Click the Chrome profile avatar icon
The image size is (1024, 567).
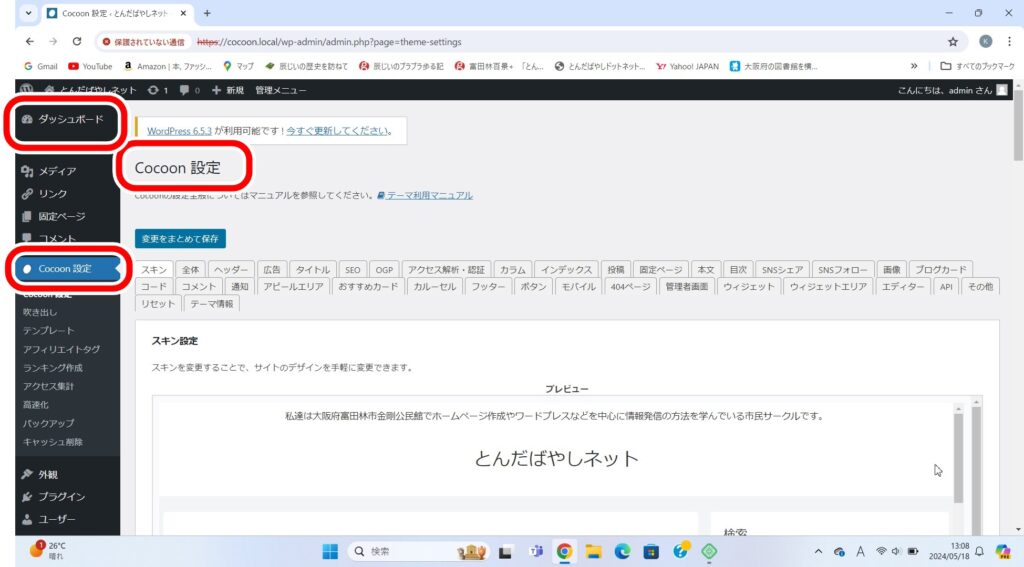point(985,42)
